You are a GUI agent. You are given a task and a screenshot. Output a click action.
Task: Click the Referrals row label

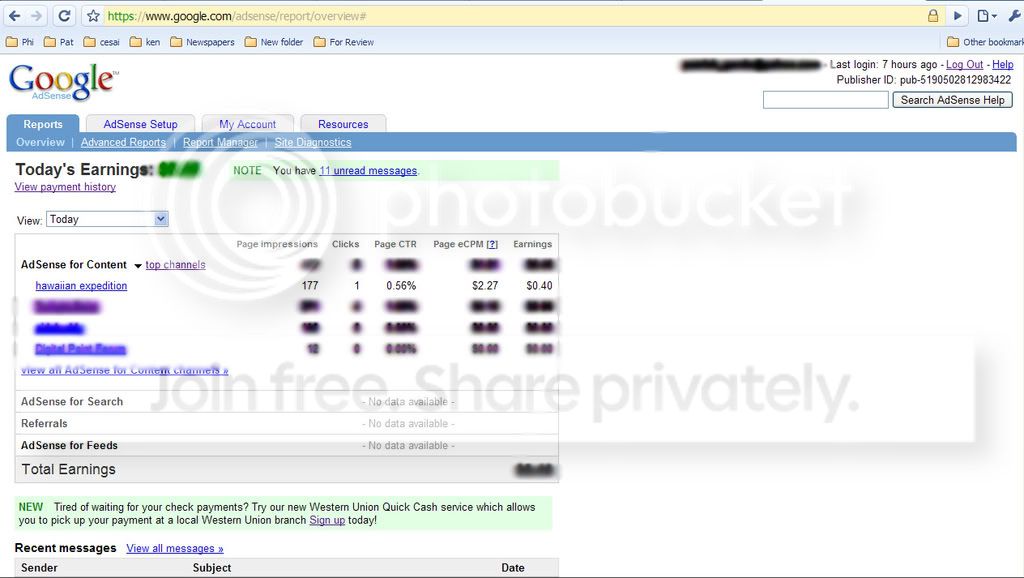coord(44,423)
